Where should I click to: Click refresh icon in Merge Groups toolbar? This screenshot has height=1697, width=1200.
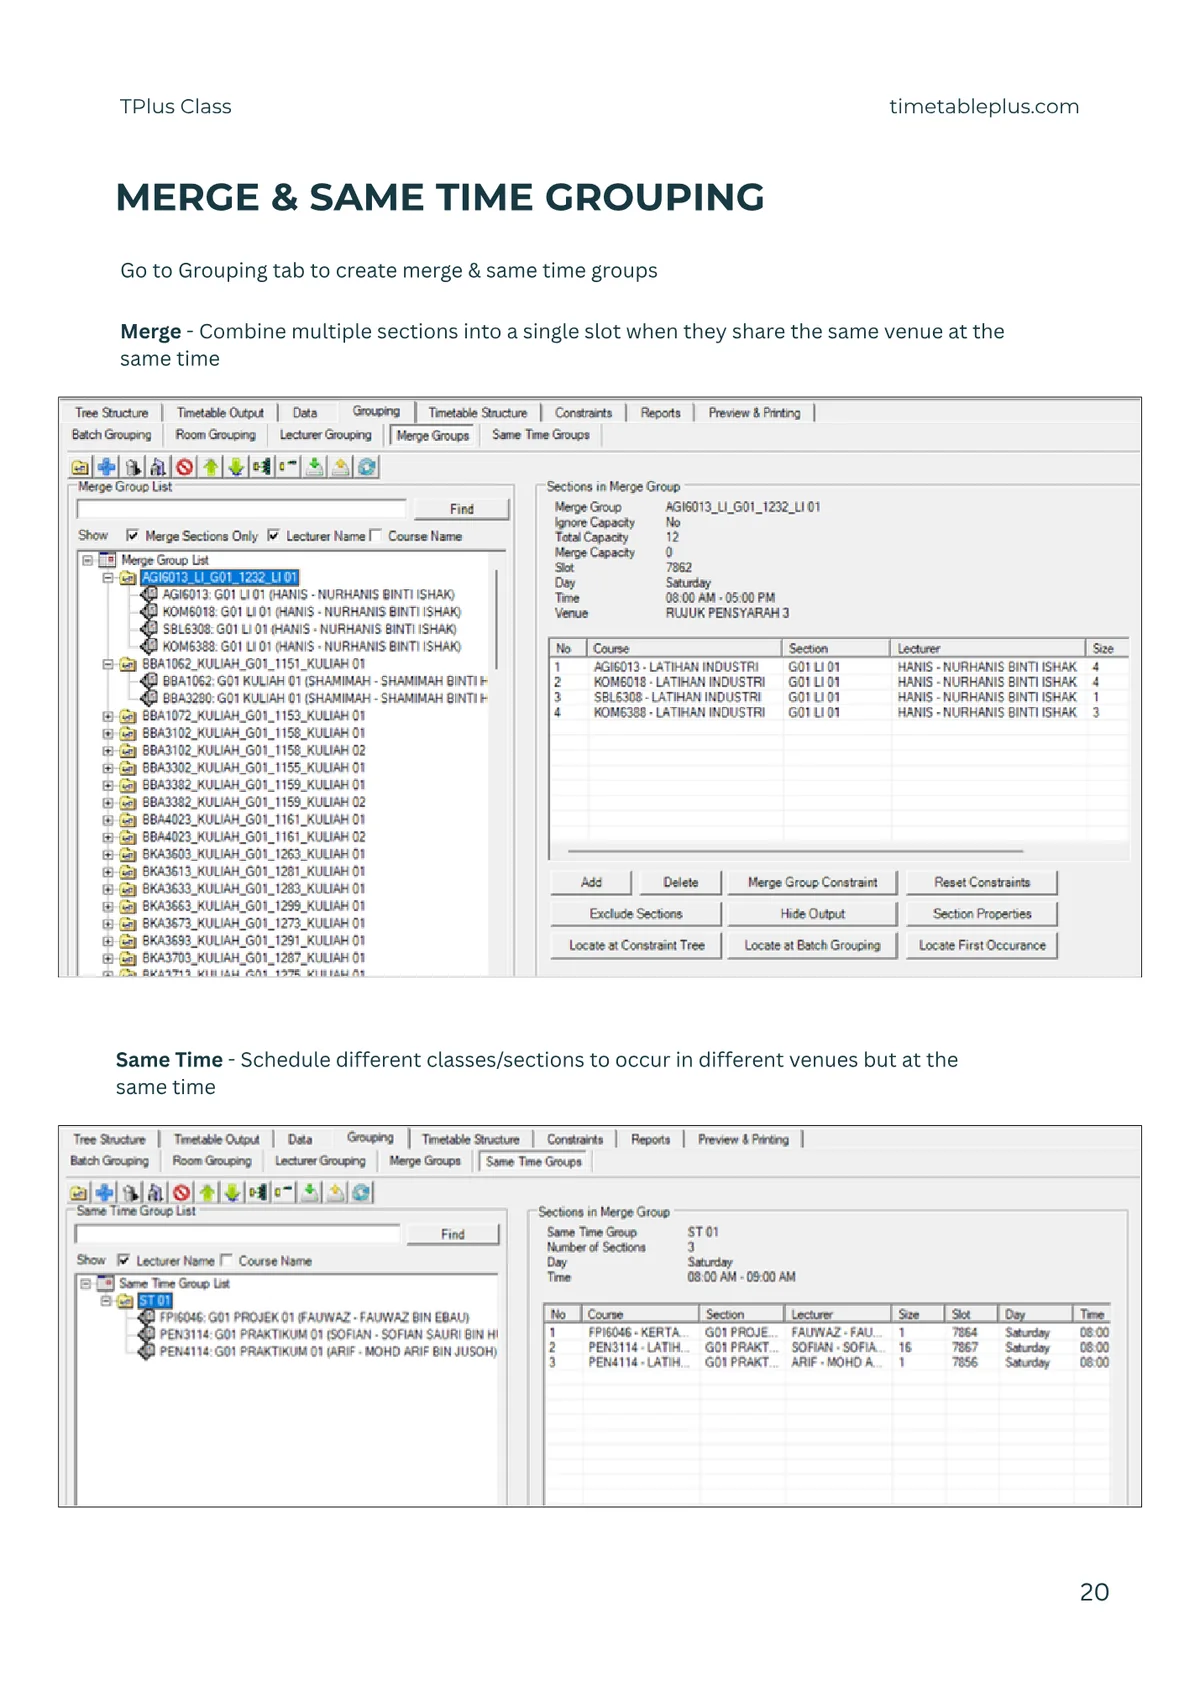367,467
